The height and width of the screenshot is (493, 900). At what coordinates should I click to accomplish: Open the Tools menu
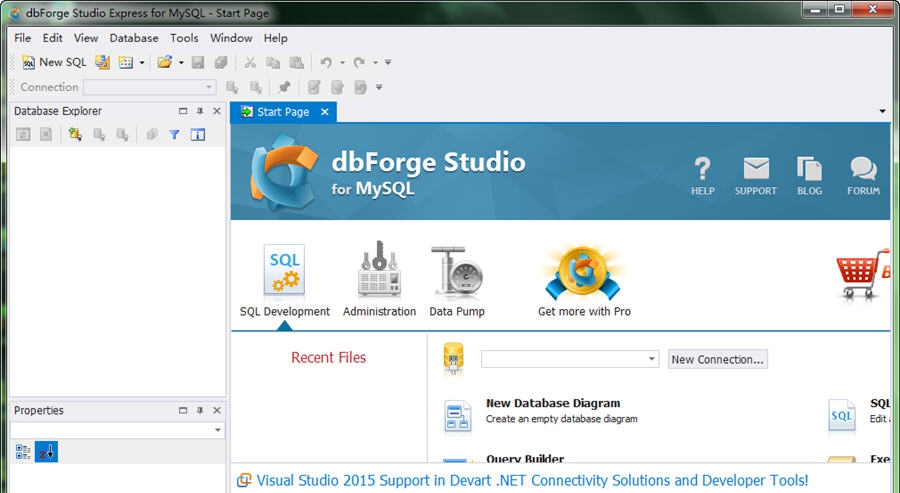(184, 38)
